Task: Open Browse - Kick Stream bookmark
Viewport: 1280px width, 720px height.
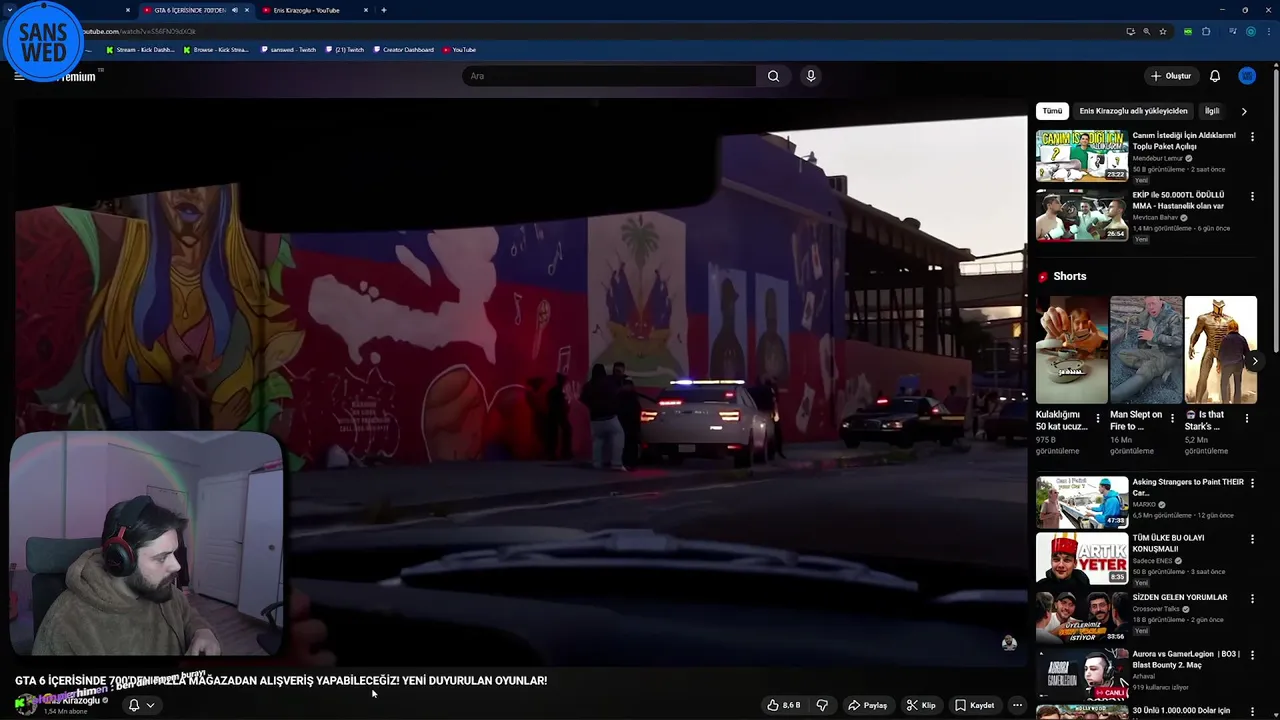Action: click(x=216, y=49)
